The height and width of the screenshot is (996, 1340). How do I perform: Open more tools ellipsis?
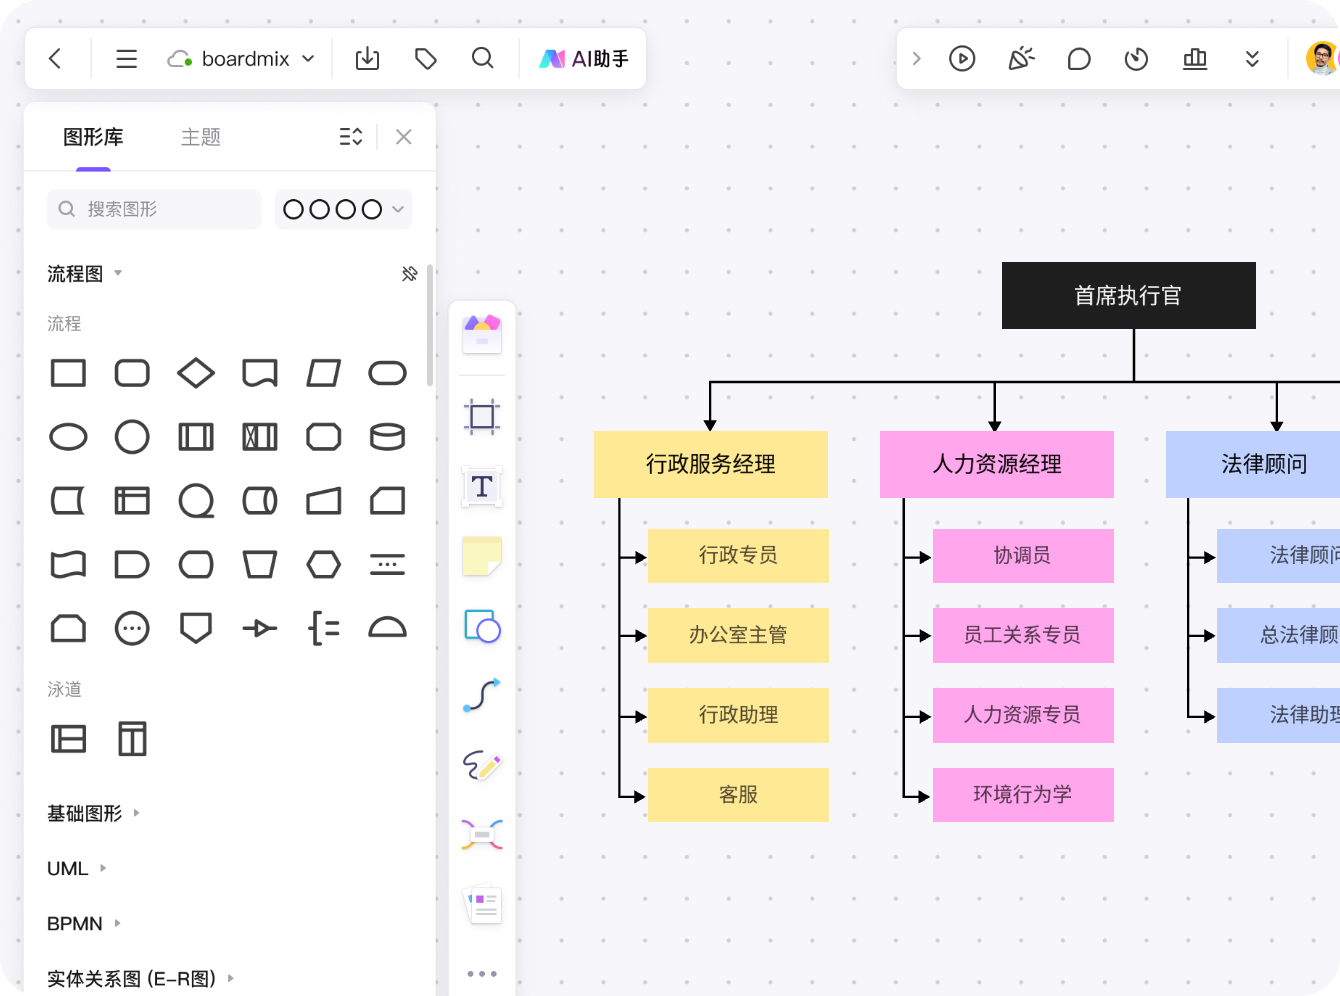(482, 973)
